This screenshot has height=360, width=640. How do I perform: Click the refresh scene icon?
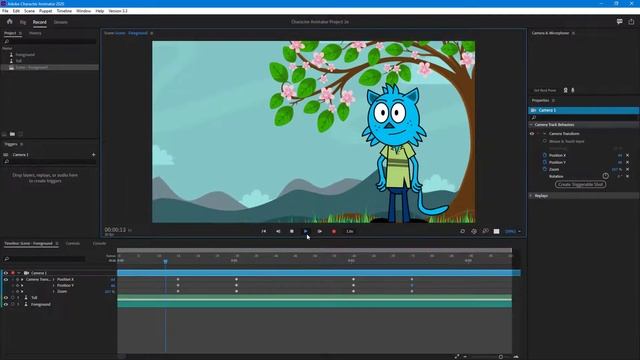pos(462,231)
